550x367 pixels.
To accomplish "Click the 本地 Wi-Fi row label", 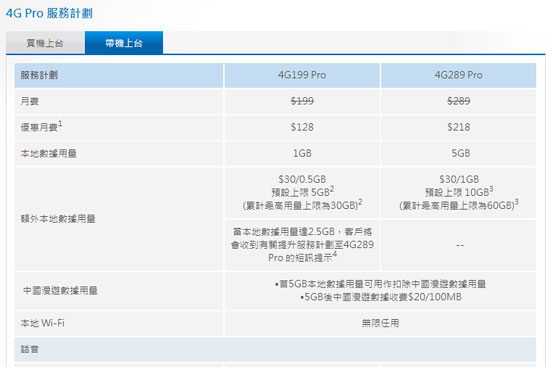I will [42, 323].
